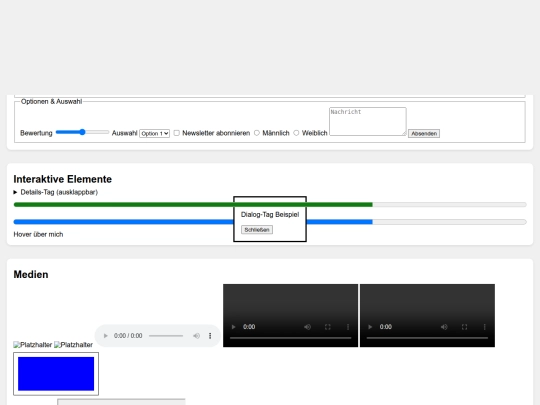Select the Männlich radio button

[257, 133]
